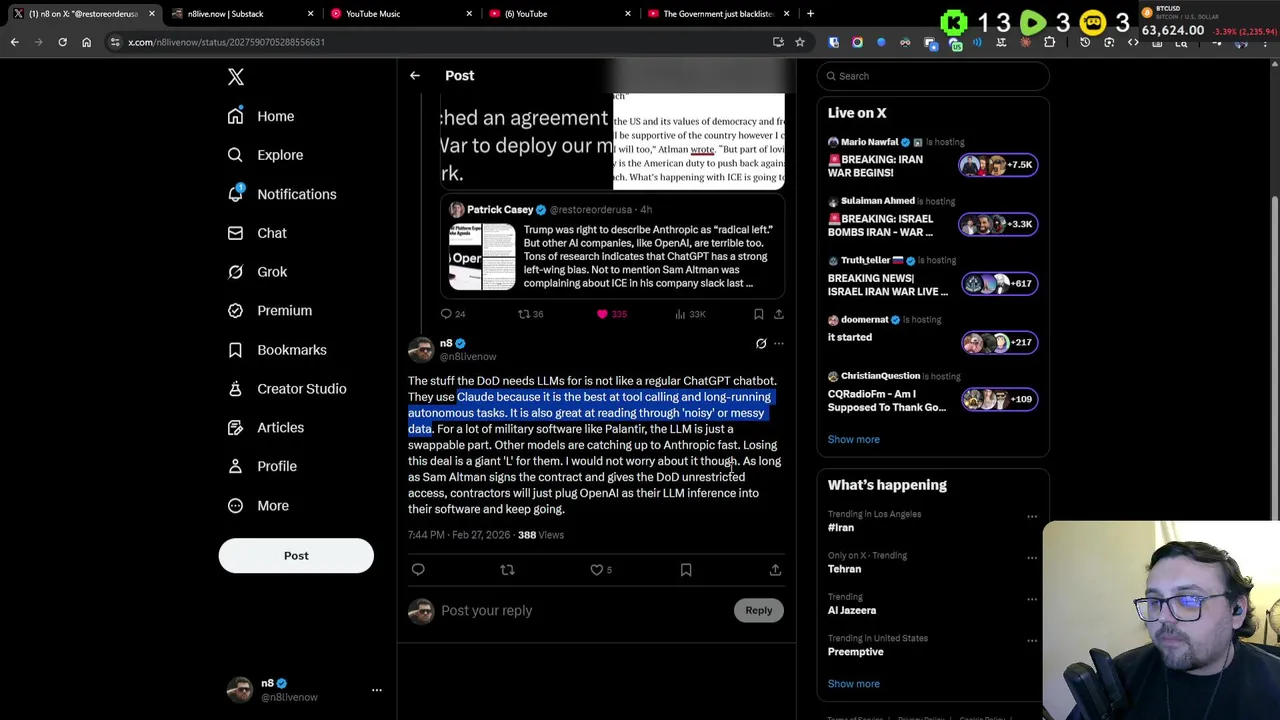Image resolution: width=1280 pixels, height=720 pixels.
Task: Go to the Profile page
Action: click(x=262, y=466)
